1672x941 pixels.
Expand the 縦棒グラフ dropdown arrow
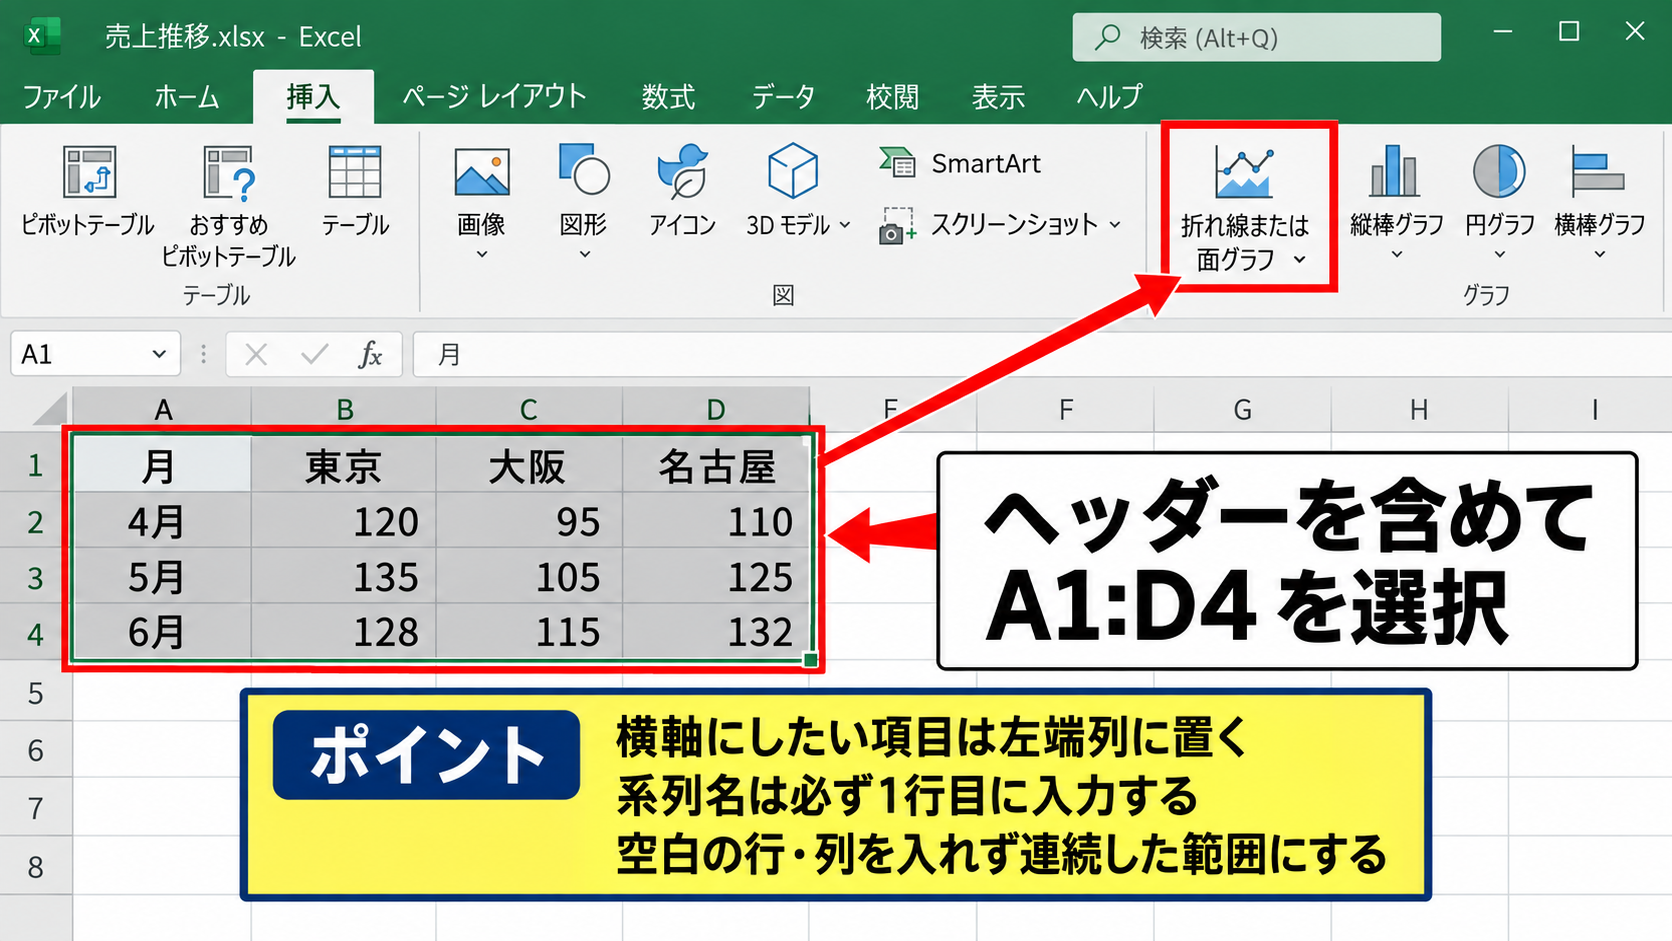coord(1397,255)
